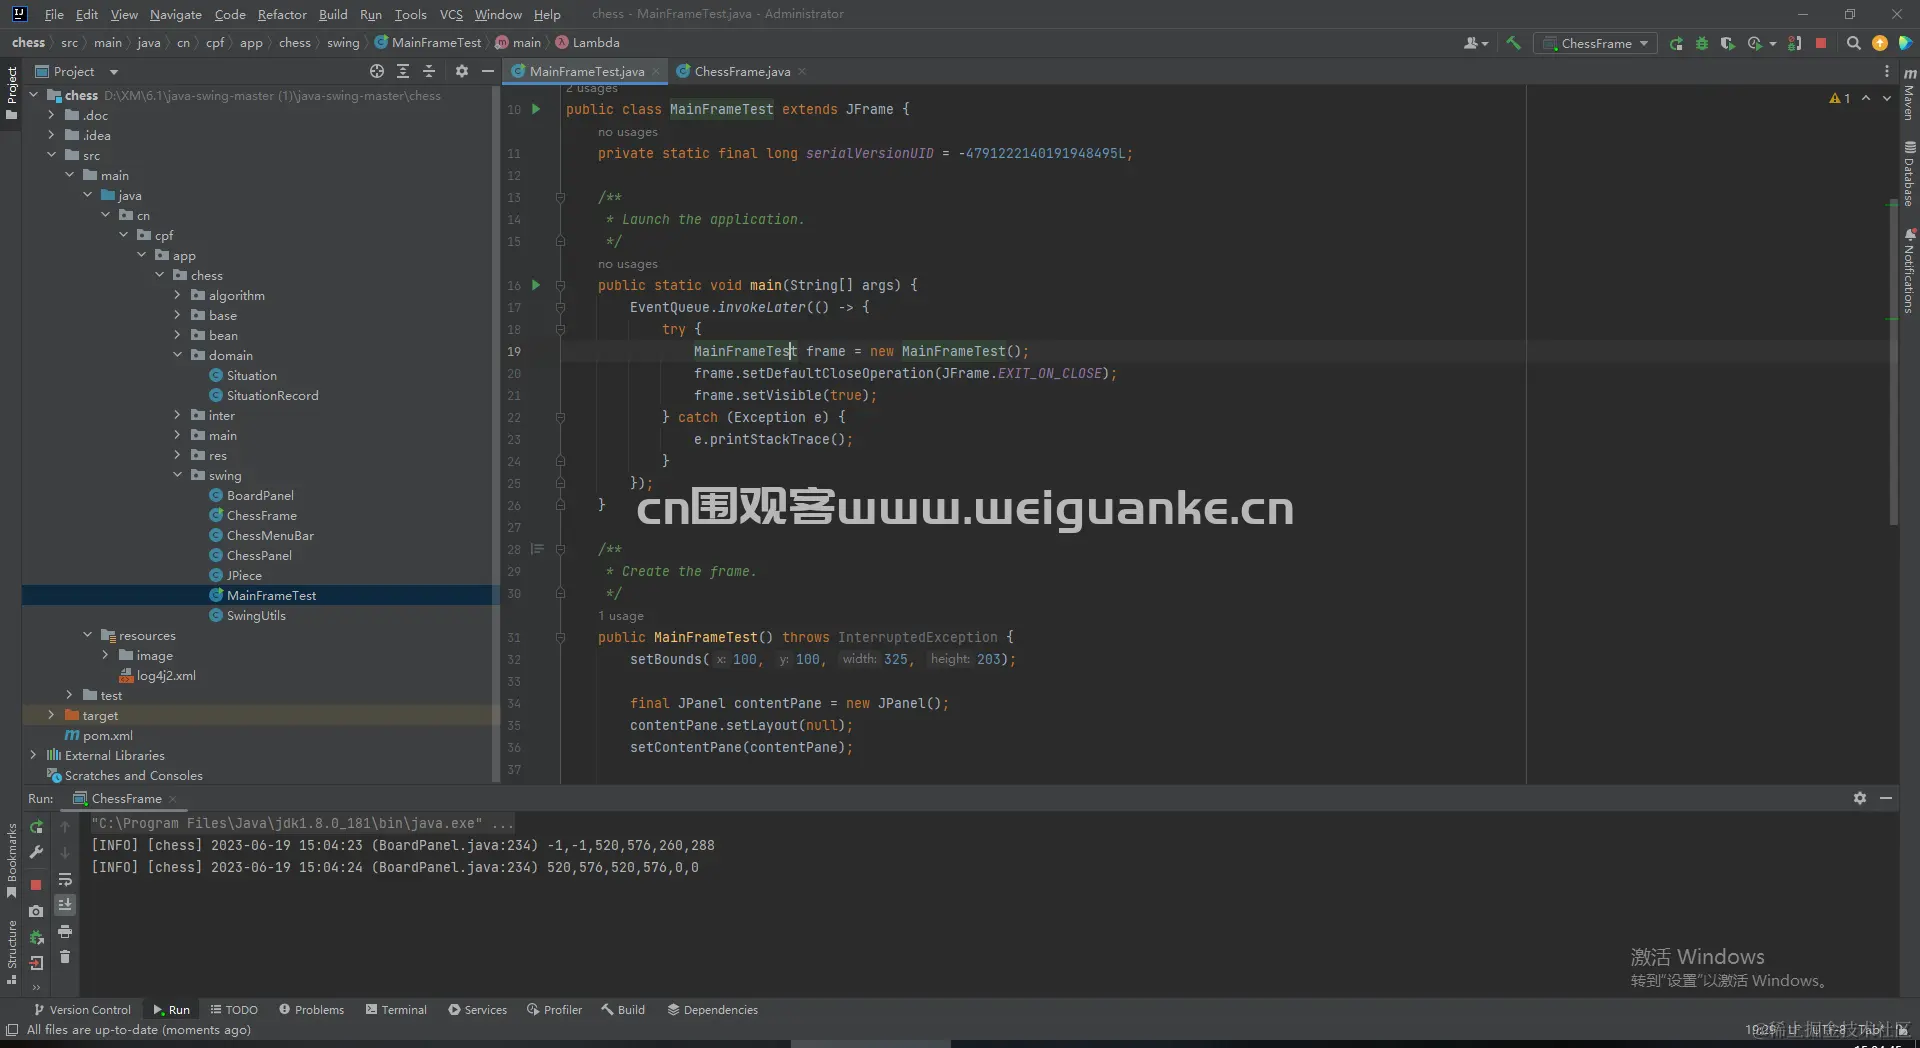The image size is (1920, 1048).
Task: Hide the Project panel with the minus icon
Action: (x=488, y=71)
